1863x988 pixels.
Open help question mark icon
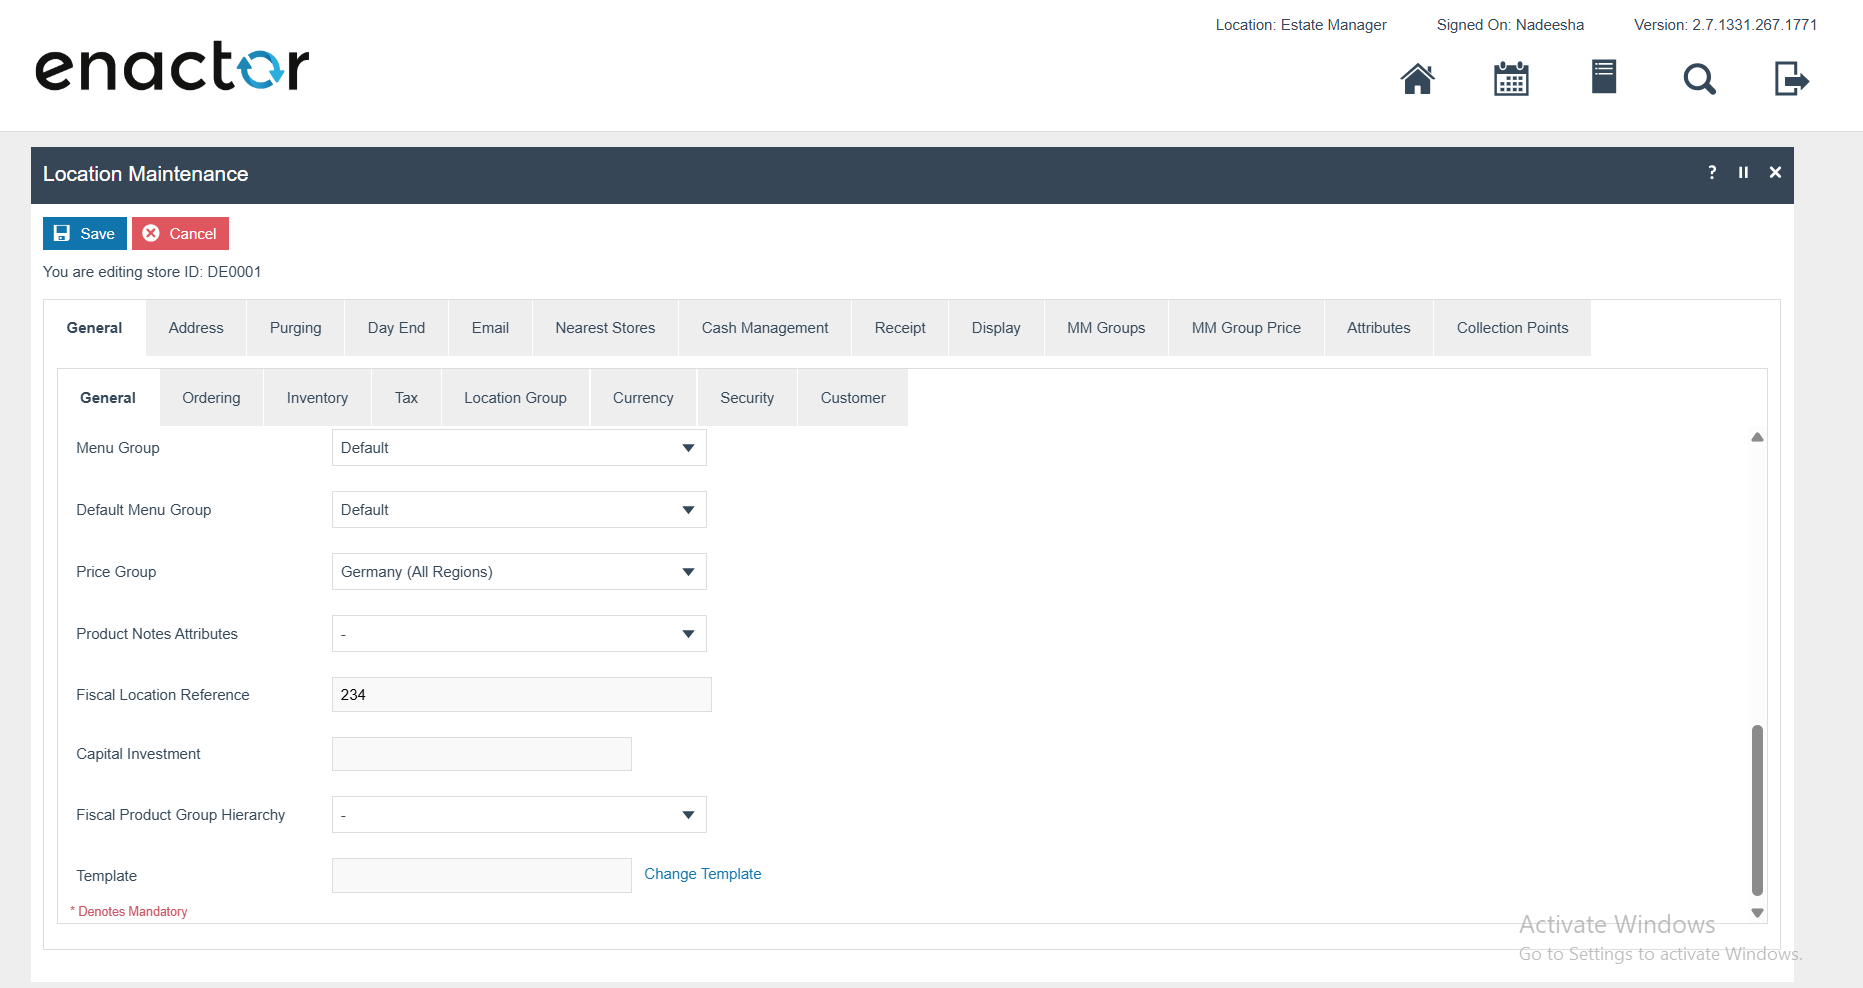[1712, 172]
